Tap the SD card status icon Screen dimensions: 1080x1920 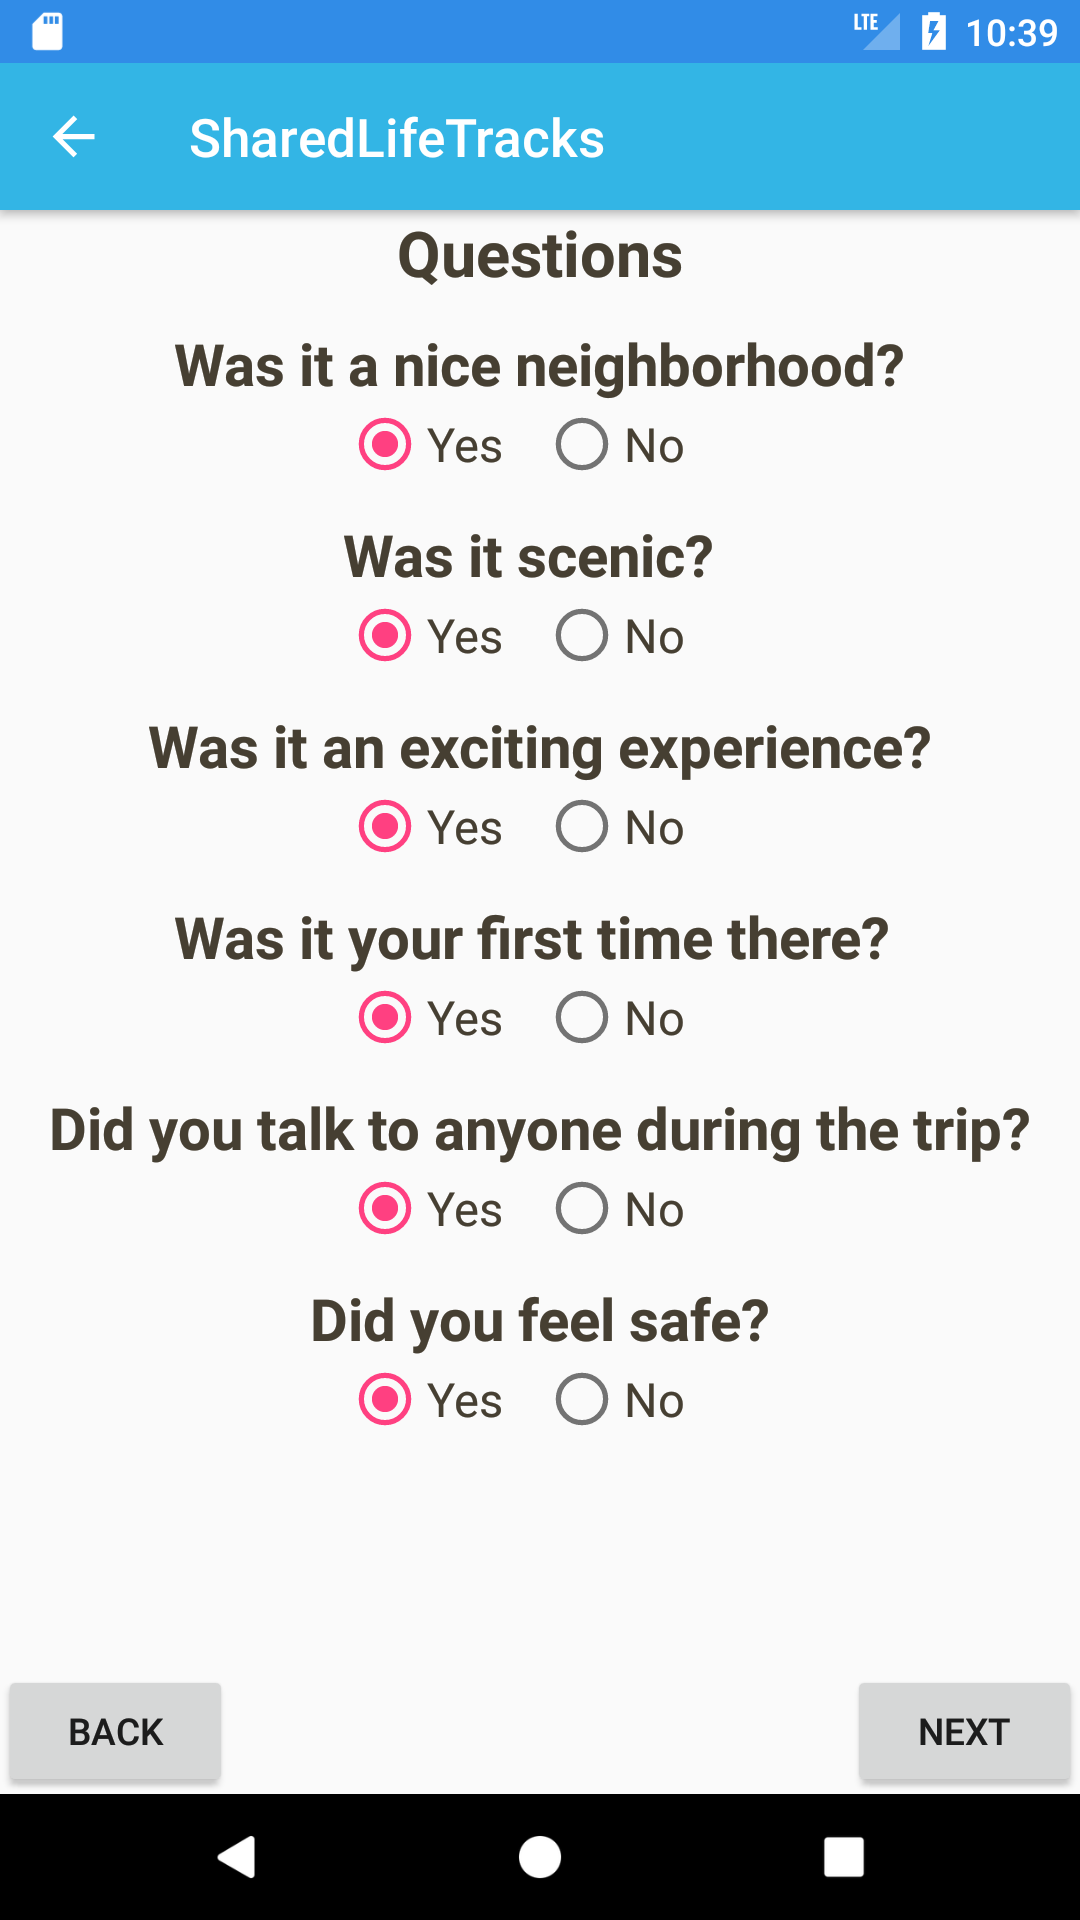pyautogui.click(x=47, y=31)
